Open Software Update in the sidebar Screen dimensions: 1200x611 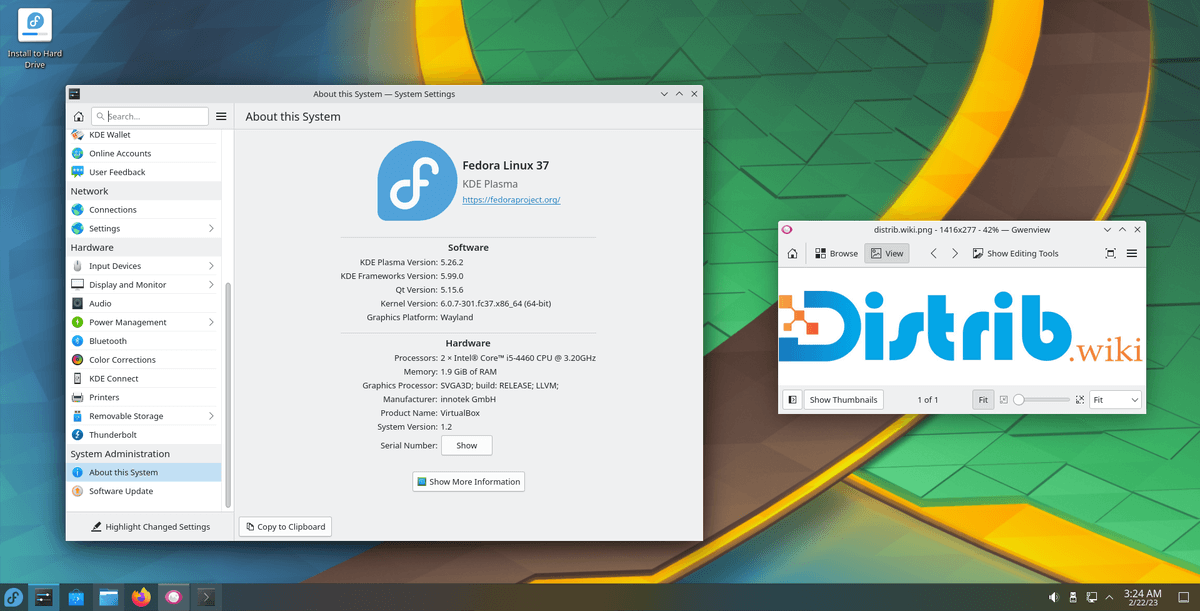pos(144,491)
